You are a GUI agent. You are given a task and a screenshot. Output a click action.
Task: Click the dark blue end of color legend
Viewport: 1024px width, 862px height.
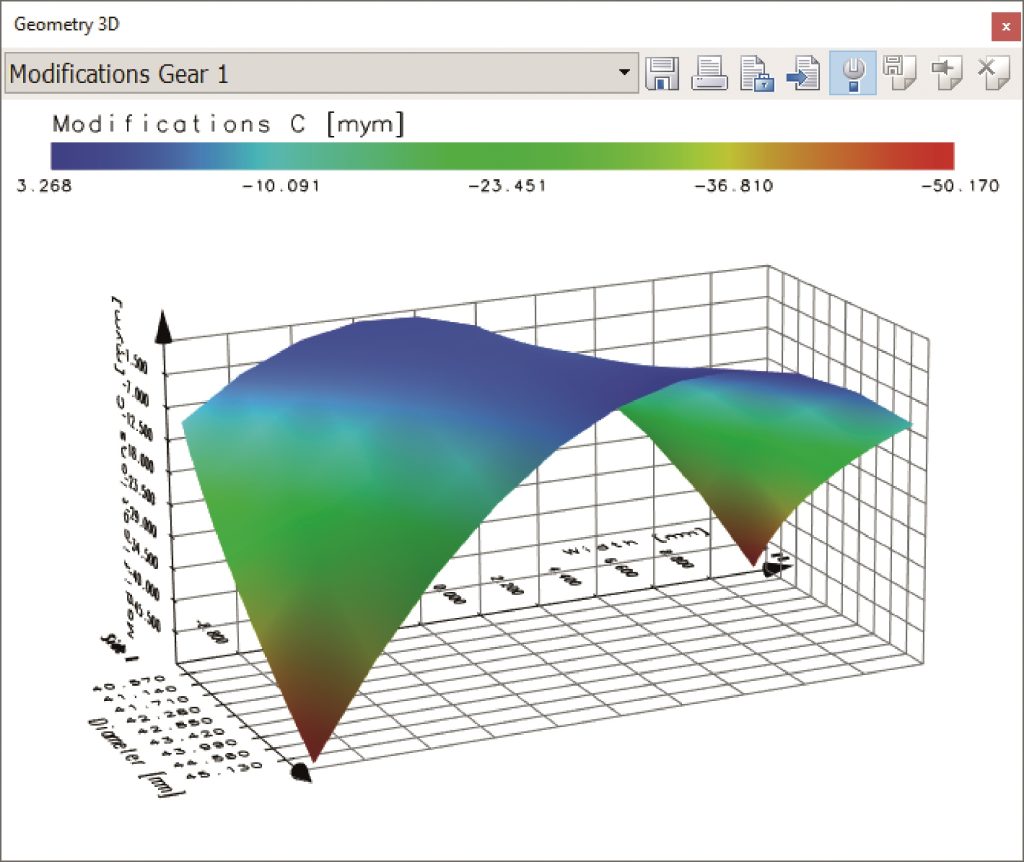[70, 155]
